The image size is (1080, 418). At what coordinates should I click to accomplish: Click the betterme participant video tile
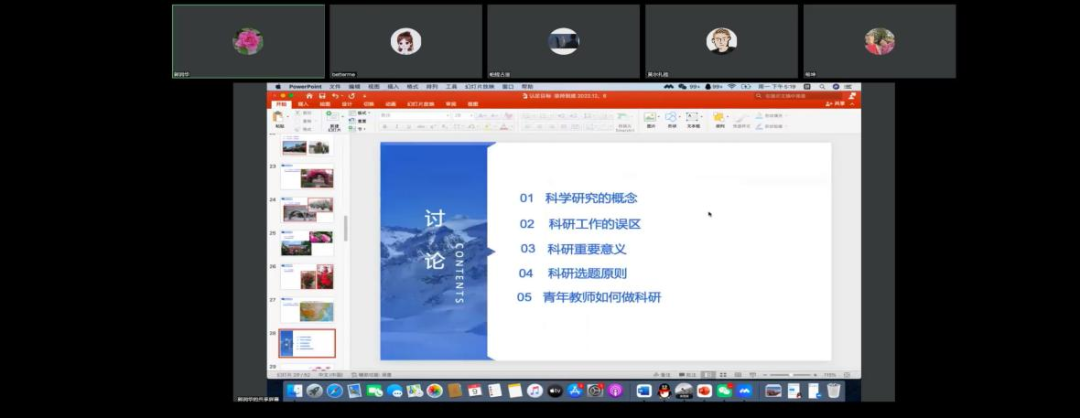coord(406,41)
